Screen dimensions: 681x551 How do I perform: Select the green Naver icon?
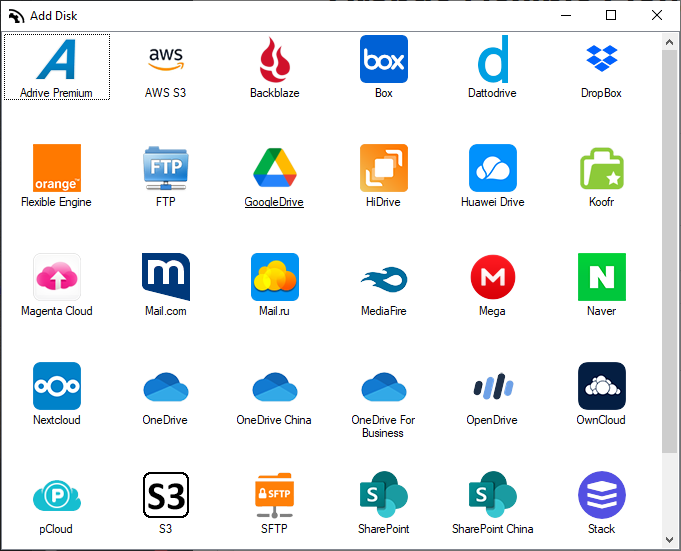(602, 277)
